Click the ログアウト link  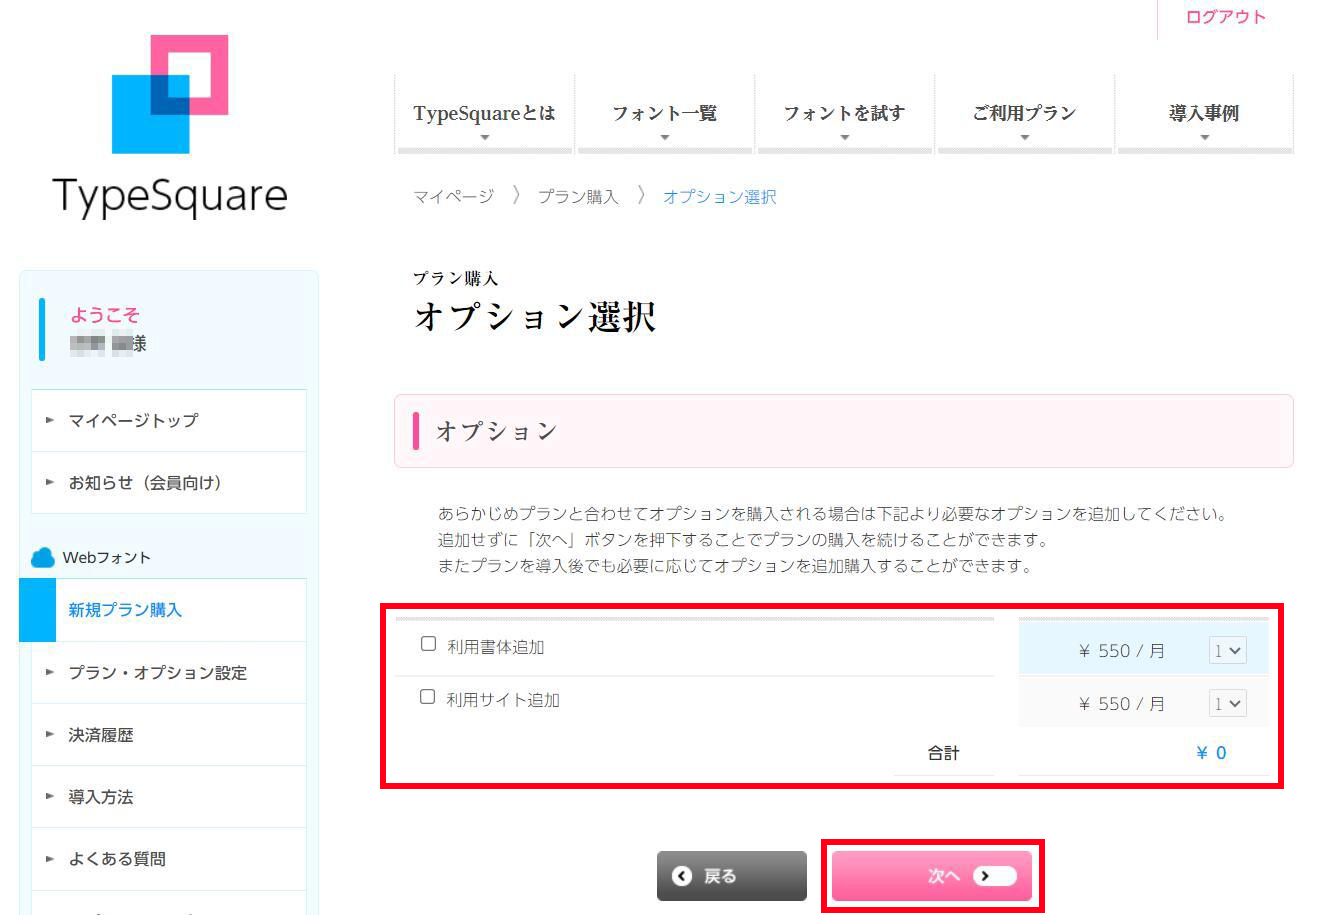[1225, 17]
